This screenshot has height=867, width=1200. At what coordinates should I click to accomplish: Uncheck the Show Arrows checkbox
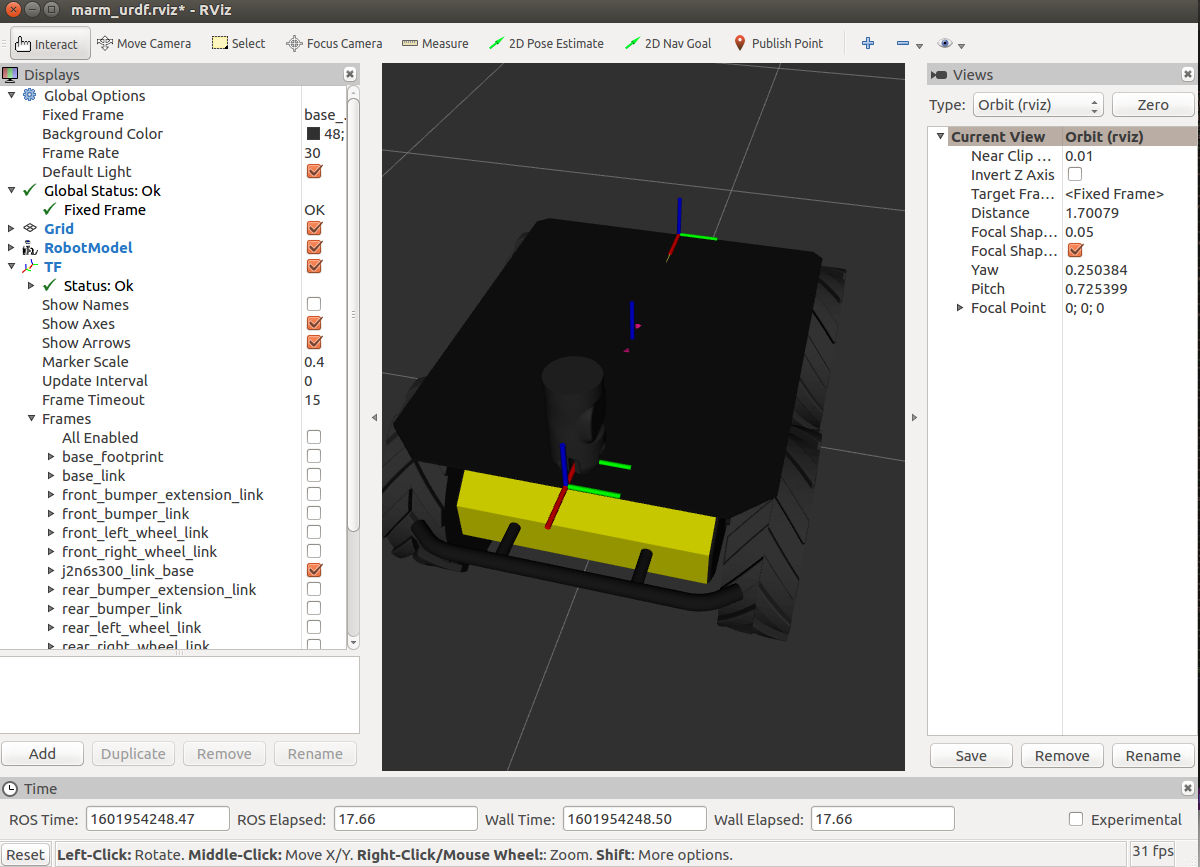tap(314, 342)
